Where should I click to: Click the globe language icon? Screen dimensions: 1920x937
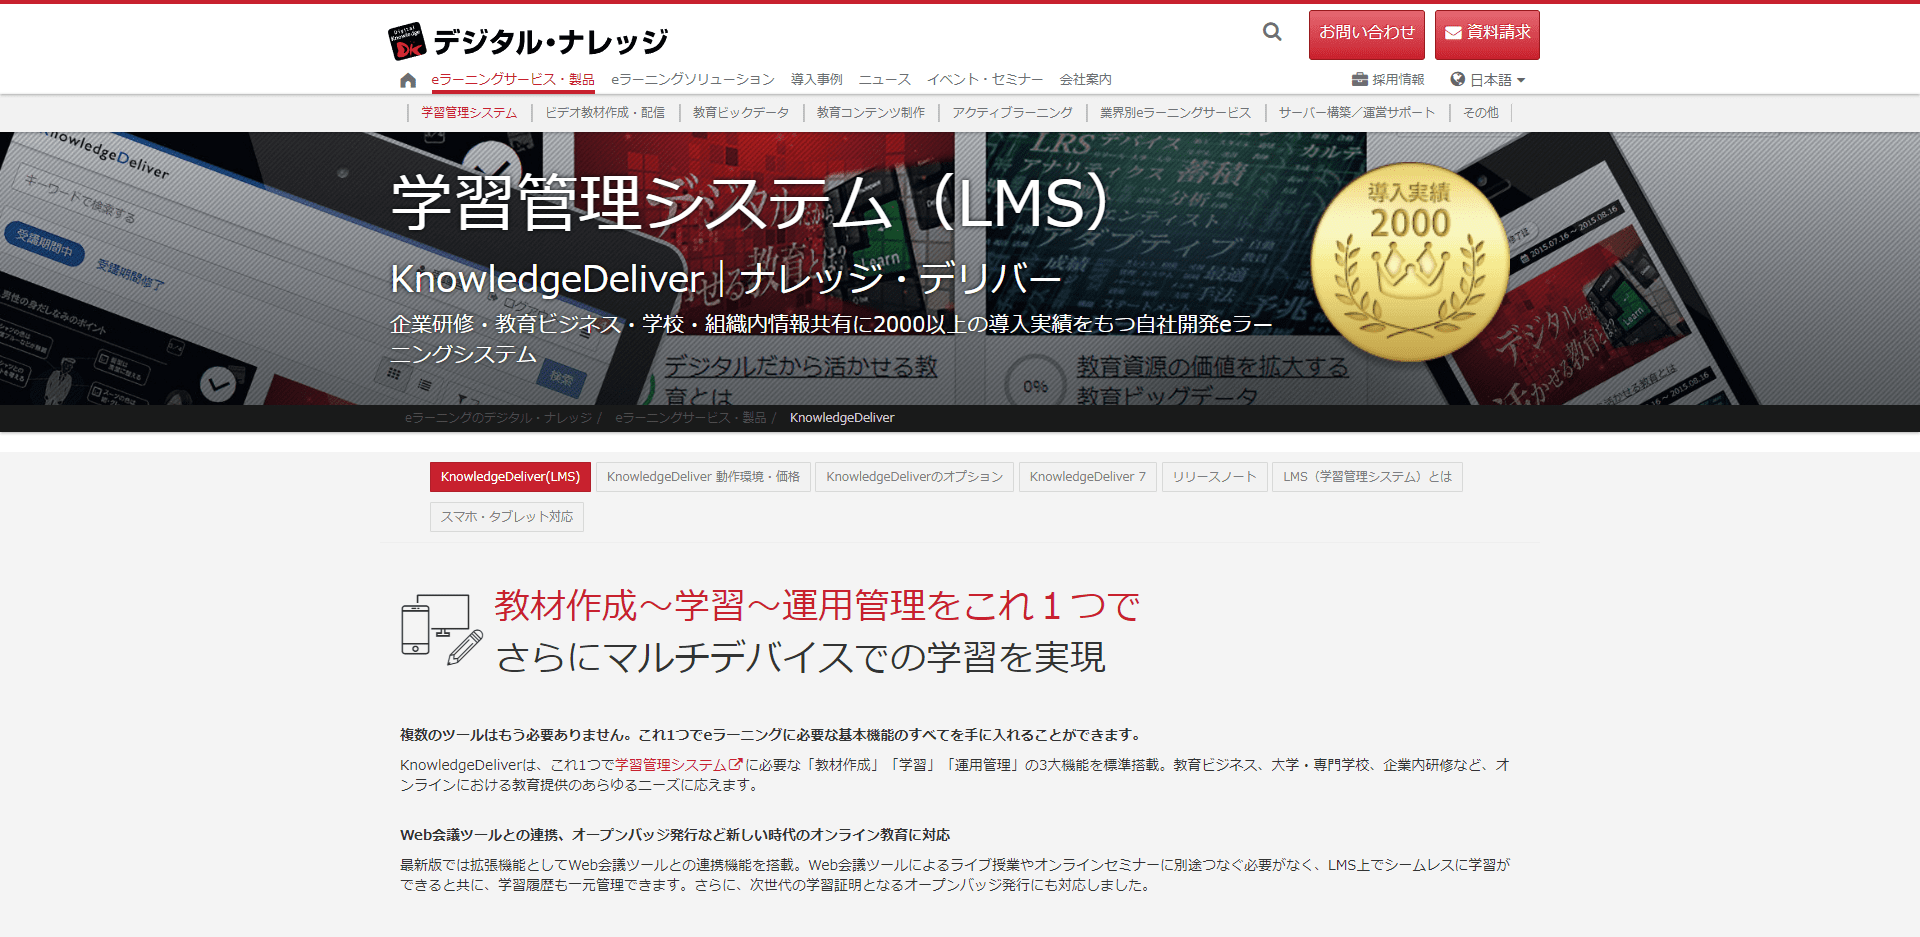pos(1458,79)
